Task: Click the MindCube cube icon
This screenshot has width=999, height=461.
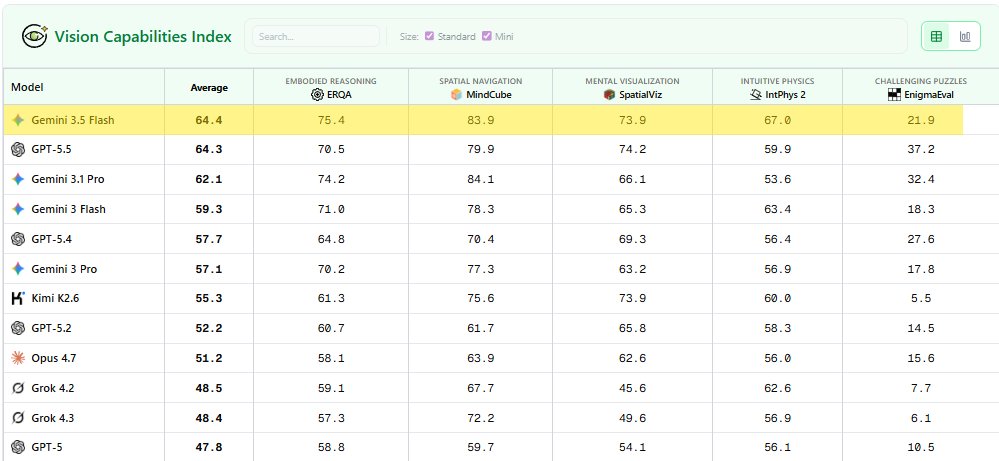Action: [456, 95]
